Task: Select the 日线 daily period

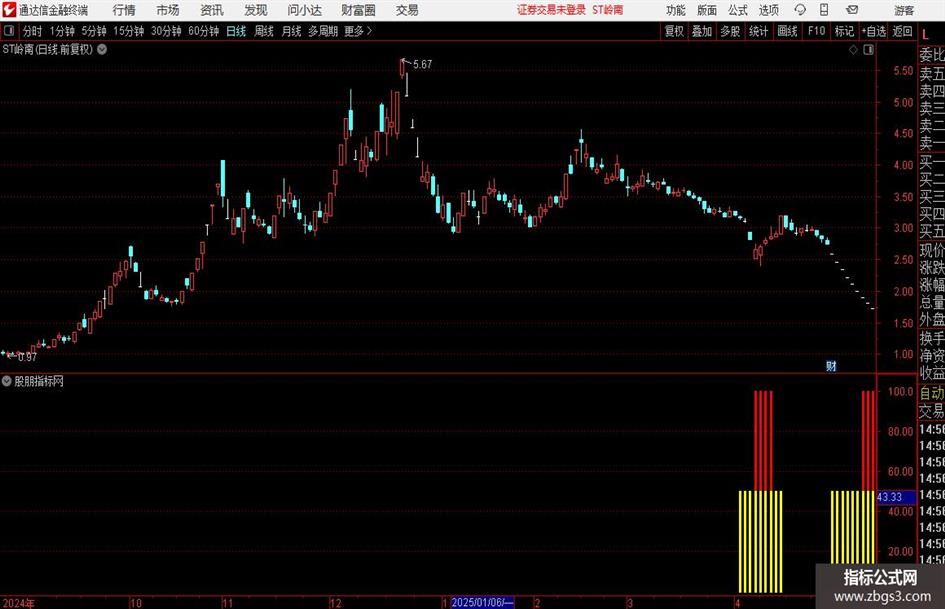Action: (236, 31)
